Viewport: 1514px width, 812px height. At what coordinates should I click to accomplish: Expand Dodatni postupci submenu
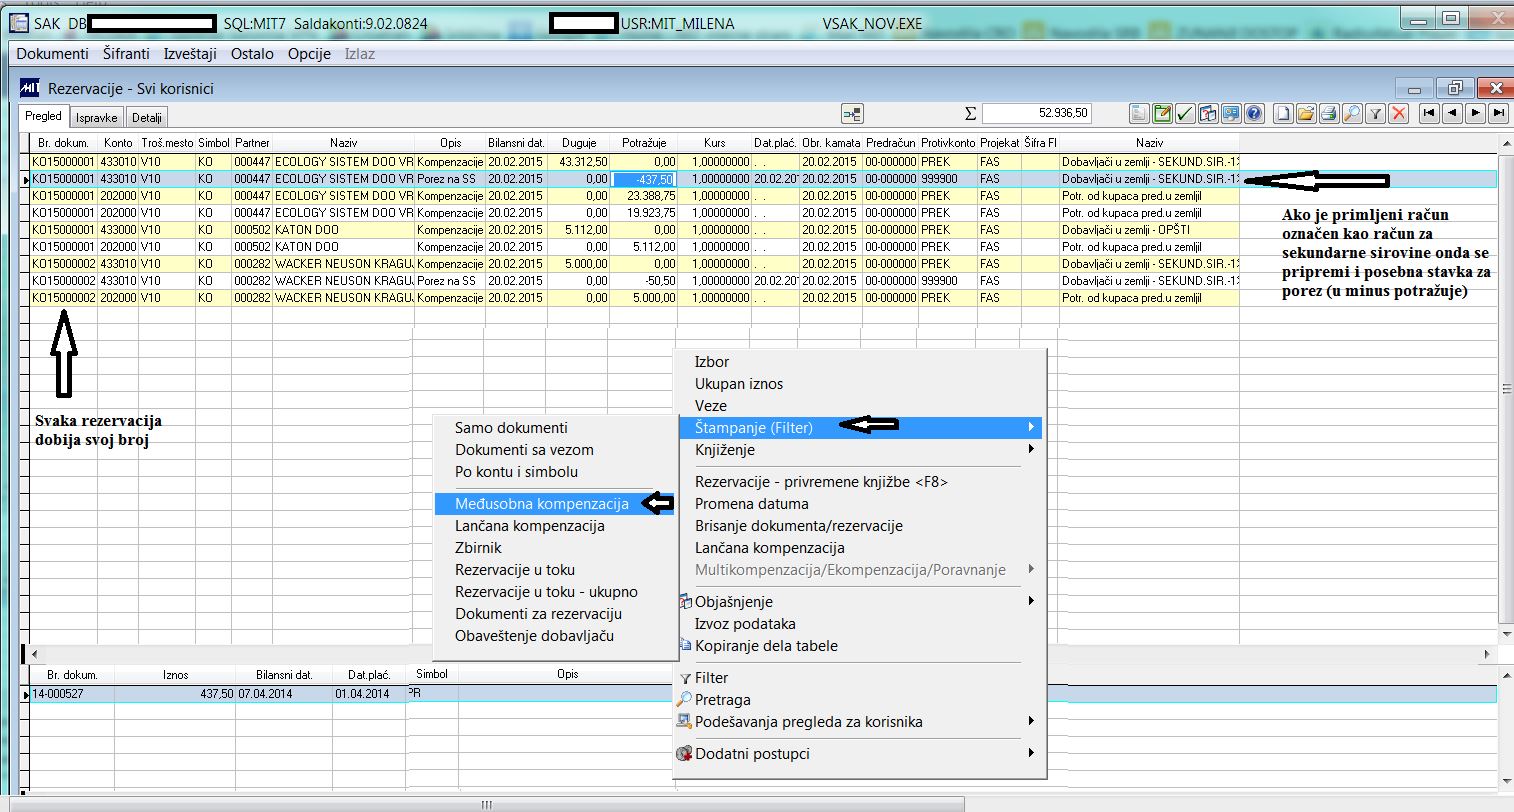[x=860, y=754]
